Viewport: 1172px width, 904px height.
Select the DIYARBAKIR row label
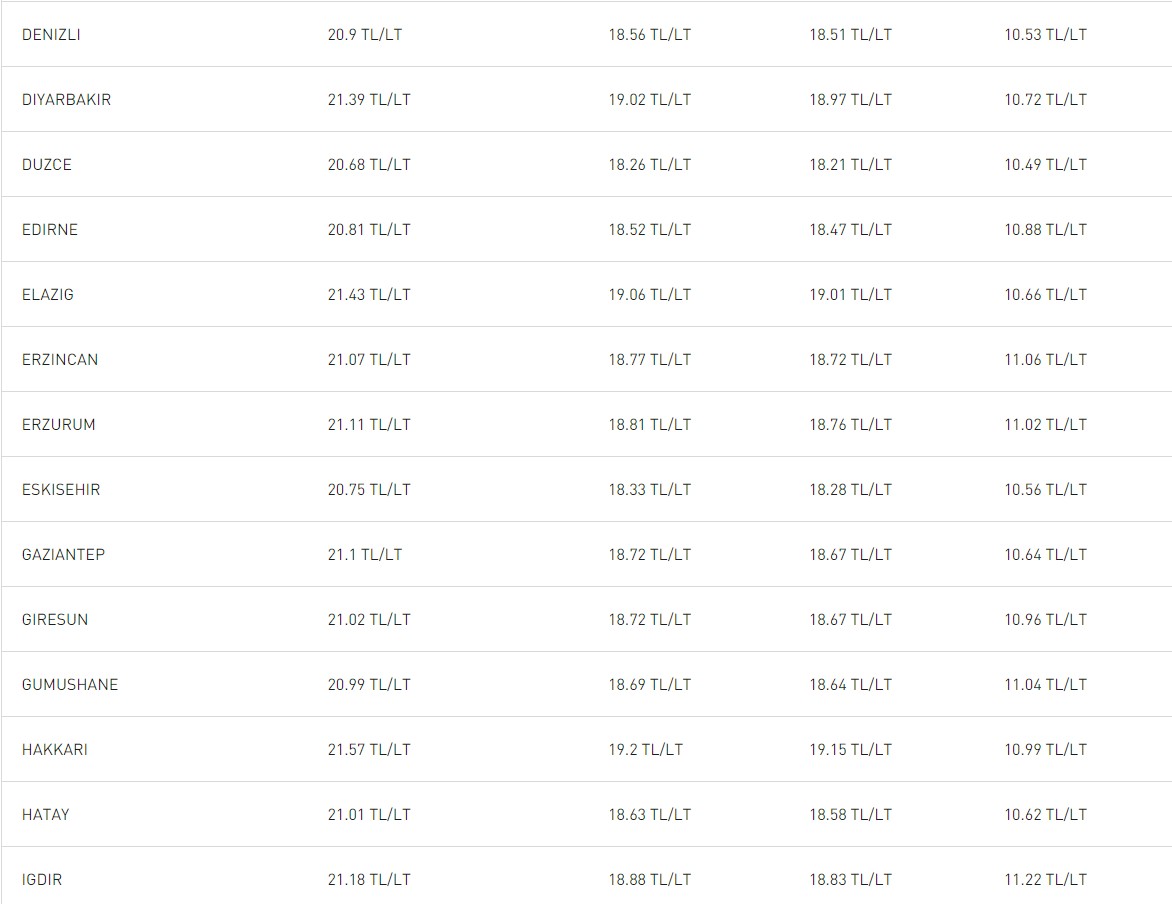click(66, 100)
